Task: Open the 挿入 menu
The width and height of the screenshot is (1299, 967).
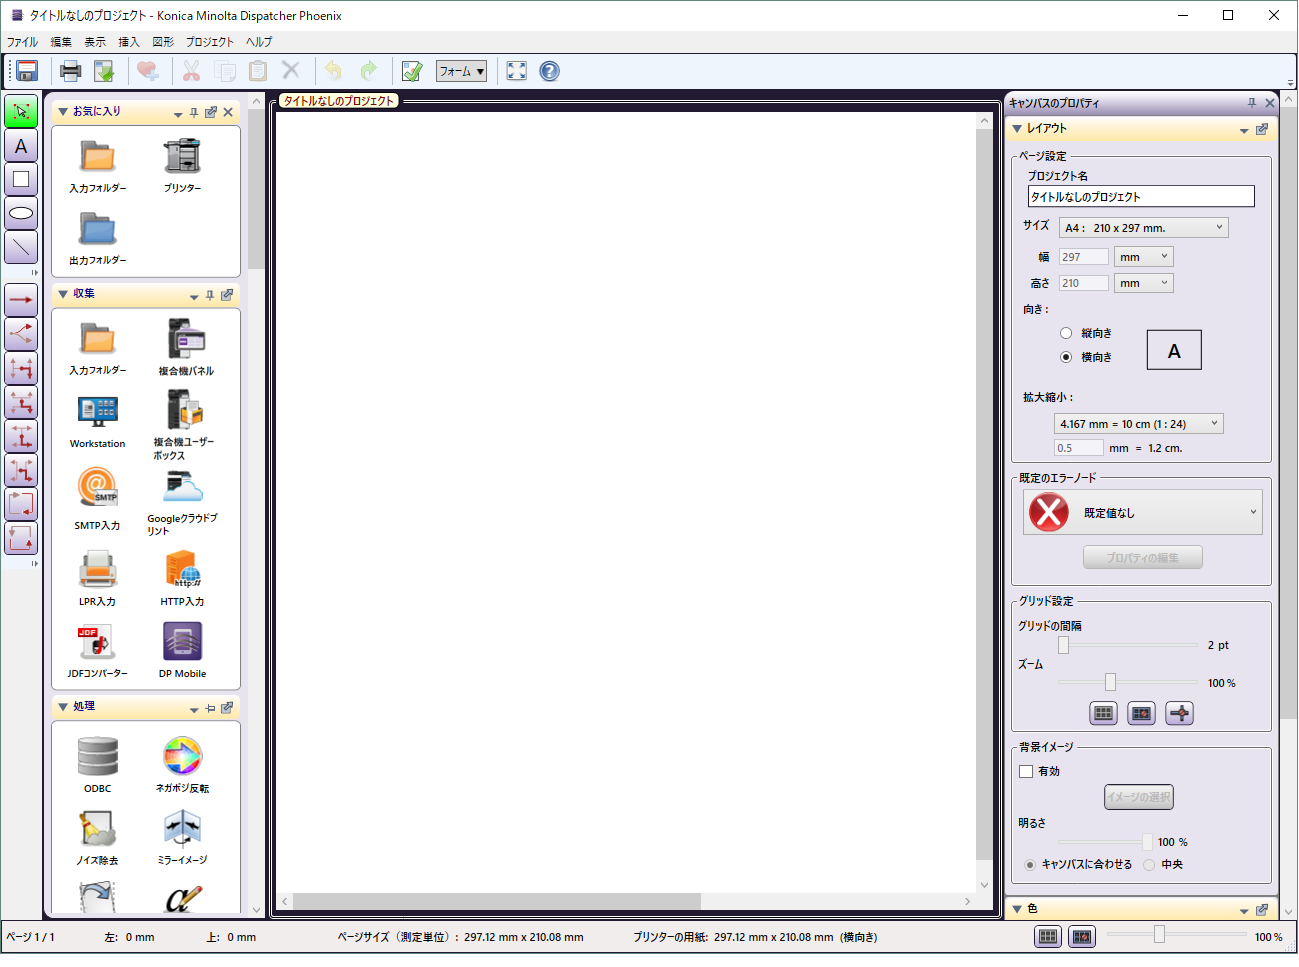Action: [x=129, y=42]
